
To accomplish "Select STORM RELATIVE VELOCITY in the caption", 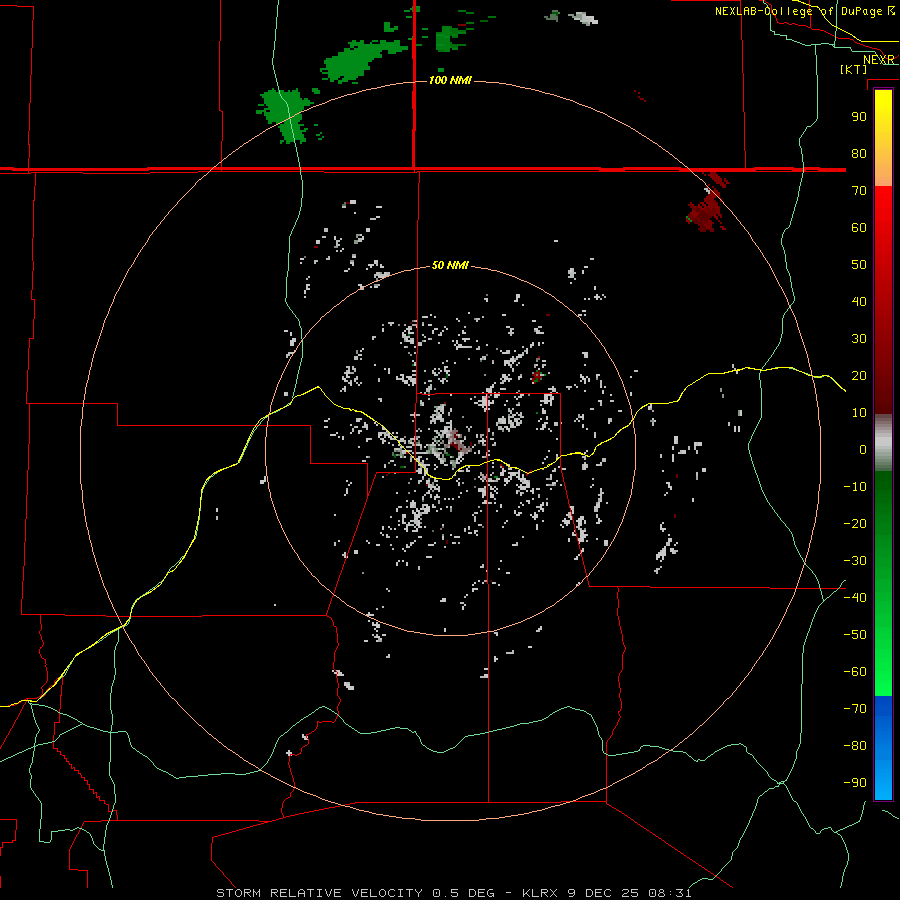I will [320, 893].
